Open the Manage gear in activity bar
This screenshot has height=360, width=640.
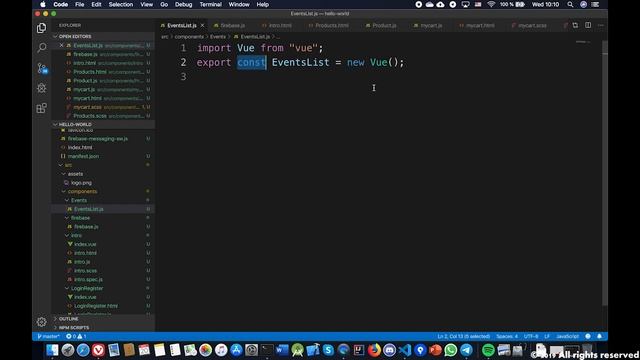pos(41,322)
